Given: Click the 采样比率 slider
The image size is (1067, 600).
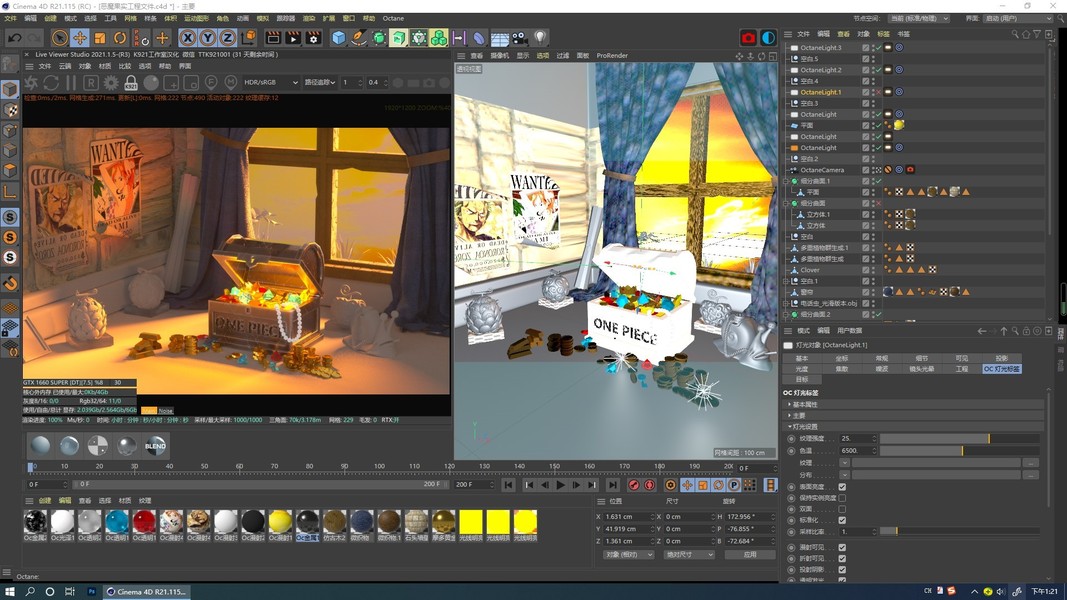Looking at the screenshot, I should pos(959,531).
